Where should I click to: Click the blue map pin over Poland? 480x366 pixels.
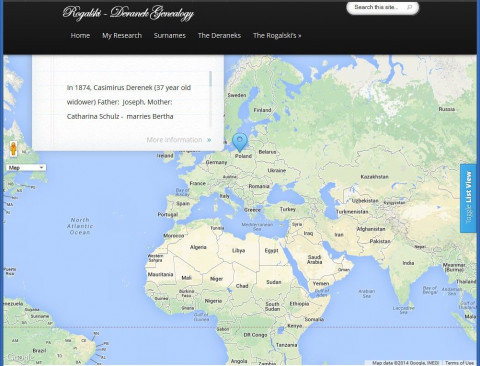[239, 142]
